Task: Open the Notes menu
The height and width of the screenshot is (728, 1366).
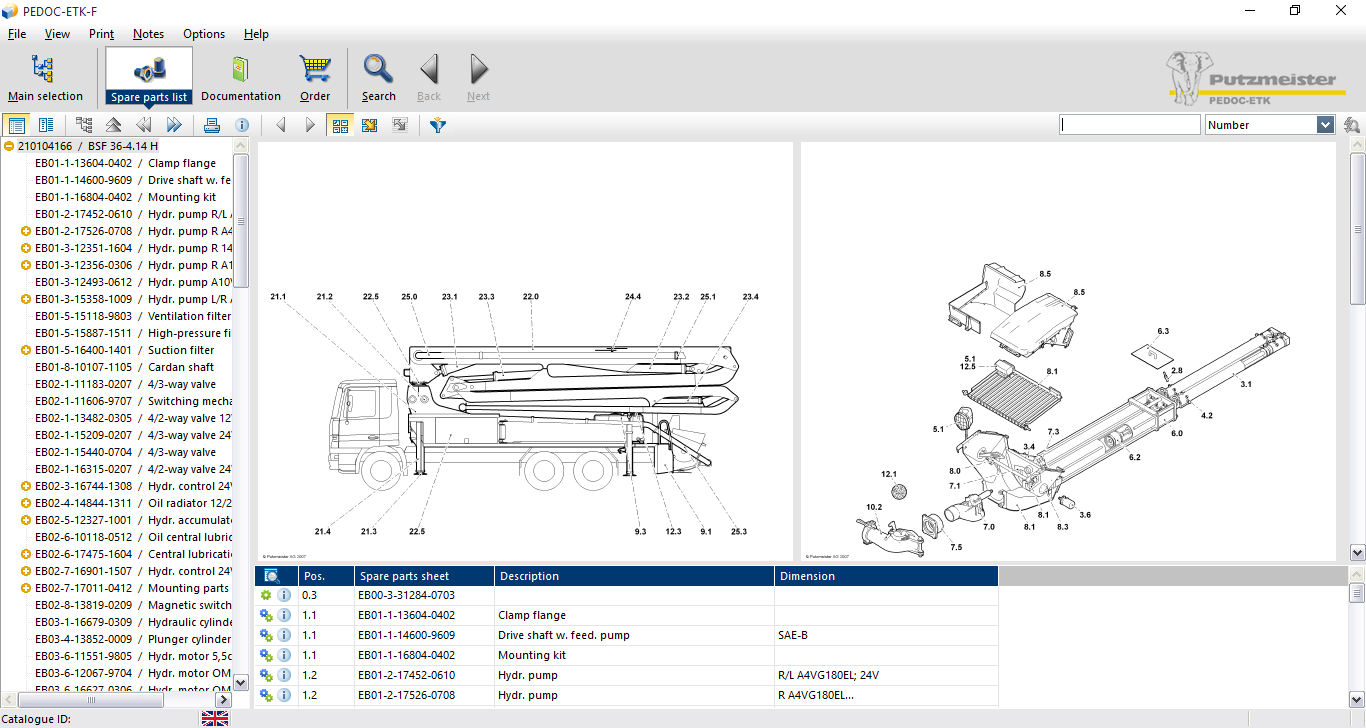Action: point(148,34)
